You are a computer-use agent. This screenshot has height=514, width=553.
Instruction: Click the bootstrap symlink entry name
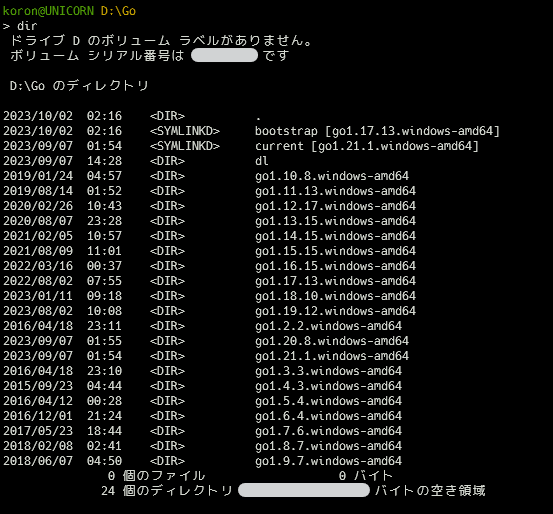(377, 131)
